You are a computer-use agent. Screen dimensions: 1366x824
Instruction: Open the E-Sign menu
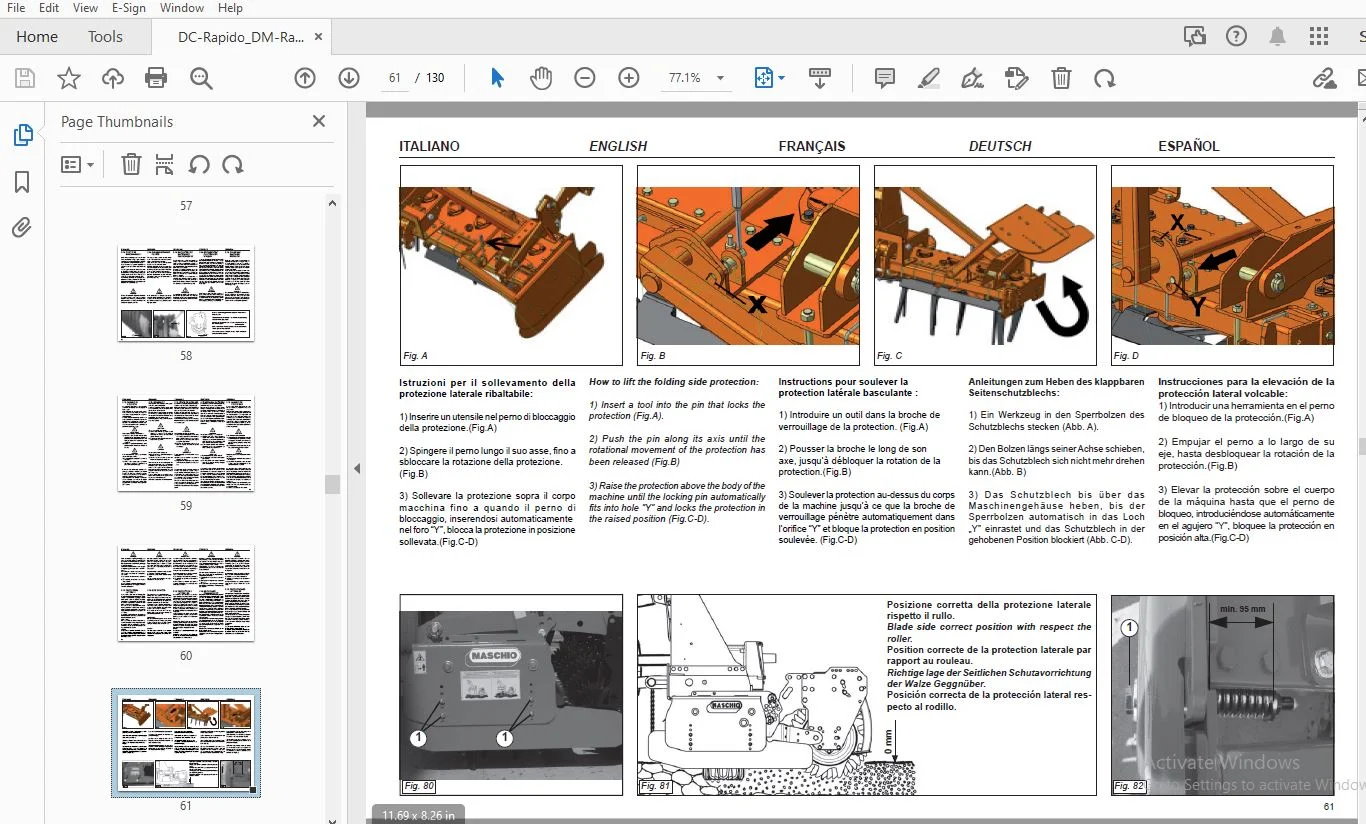pyautogui.click(x=129, y=8)
